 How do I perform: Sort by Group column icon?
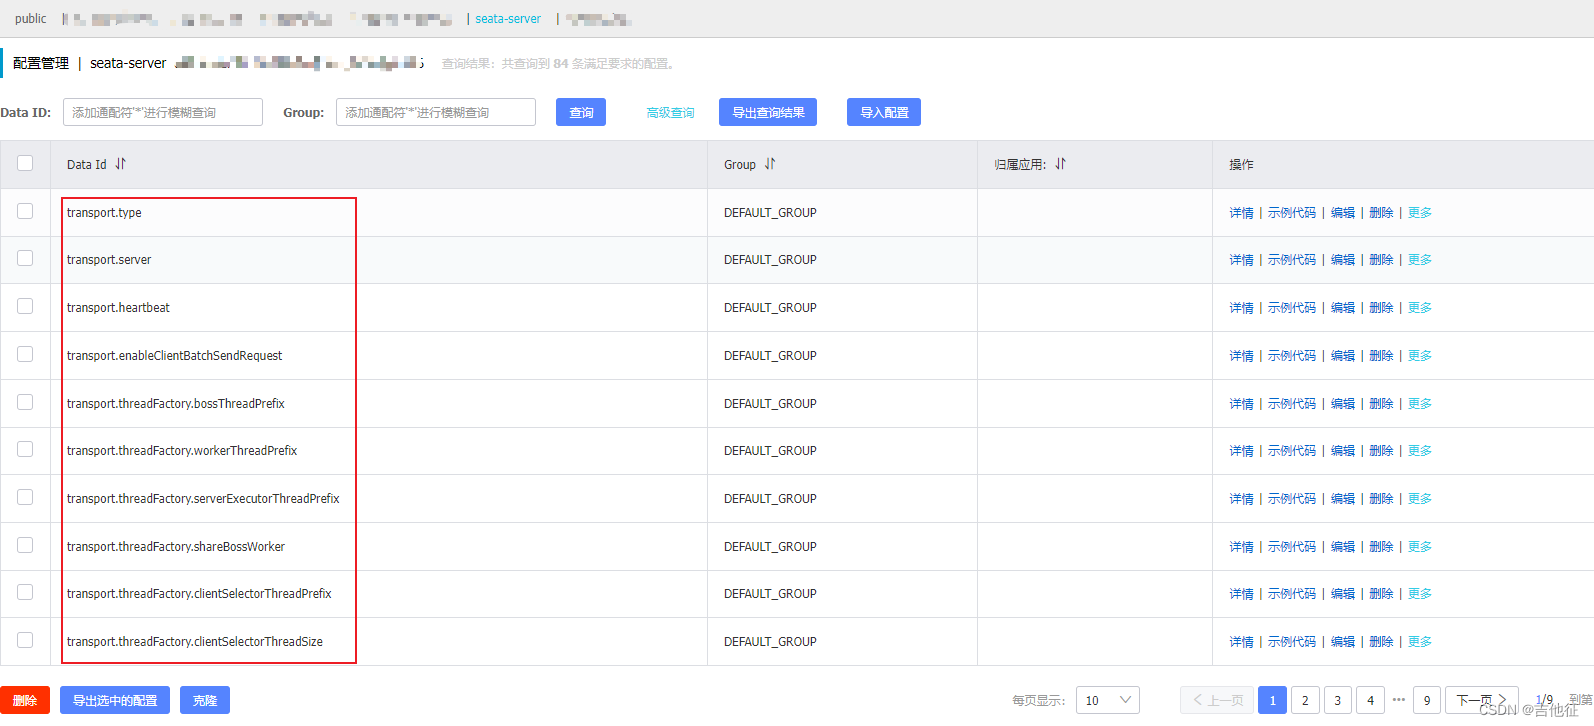point(770,164)
